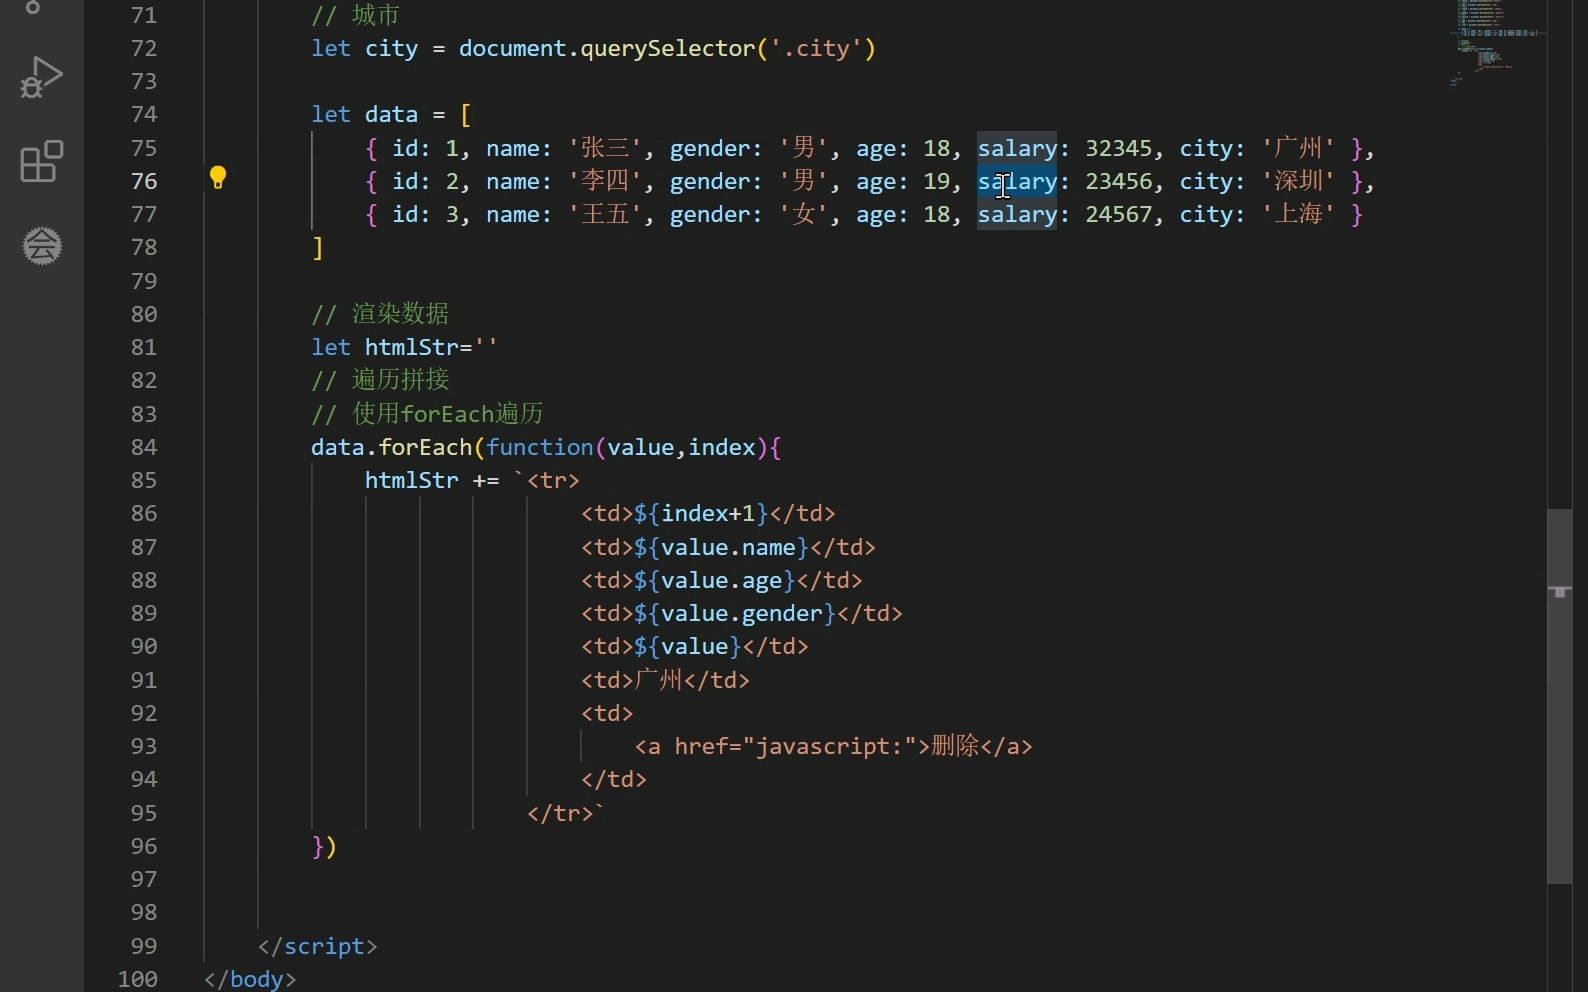
Task: Click 'htmlStr' declaration on line 81
Action: tap(411, 347)
